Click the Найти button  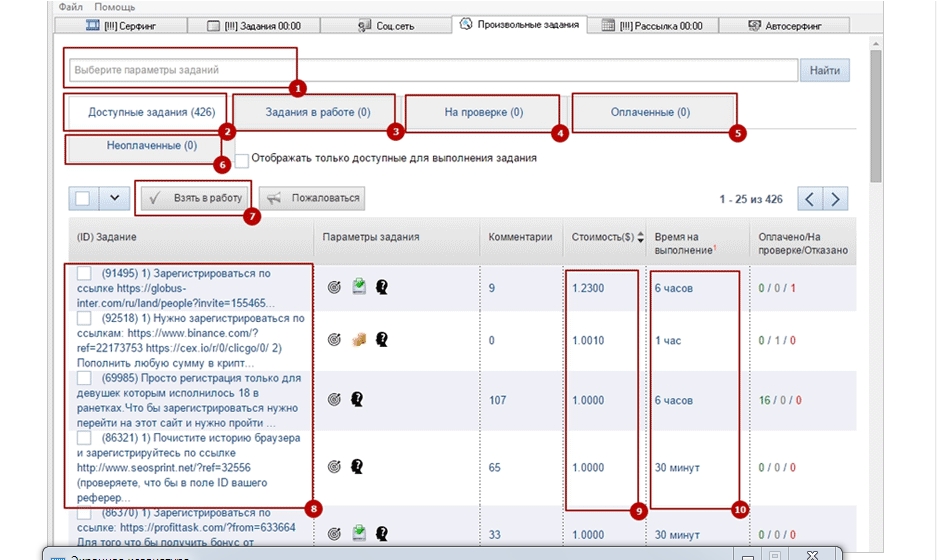[x=825, y=70]
